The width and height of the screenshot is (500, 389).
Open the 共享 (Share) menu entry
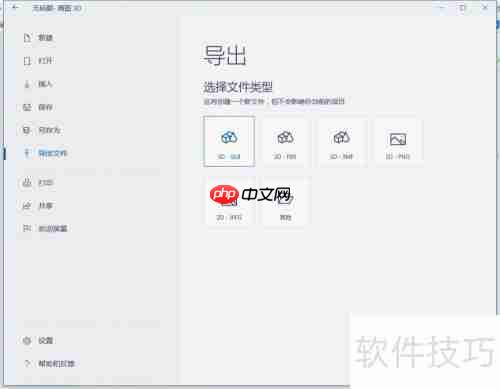click(38, 206)
